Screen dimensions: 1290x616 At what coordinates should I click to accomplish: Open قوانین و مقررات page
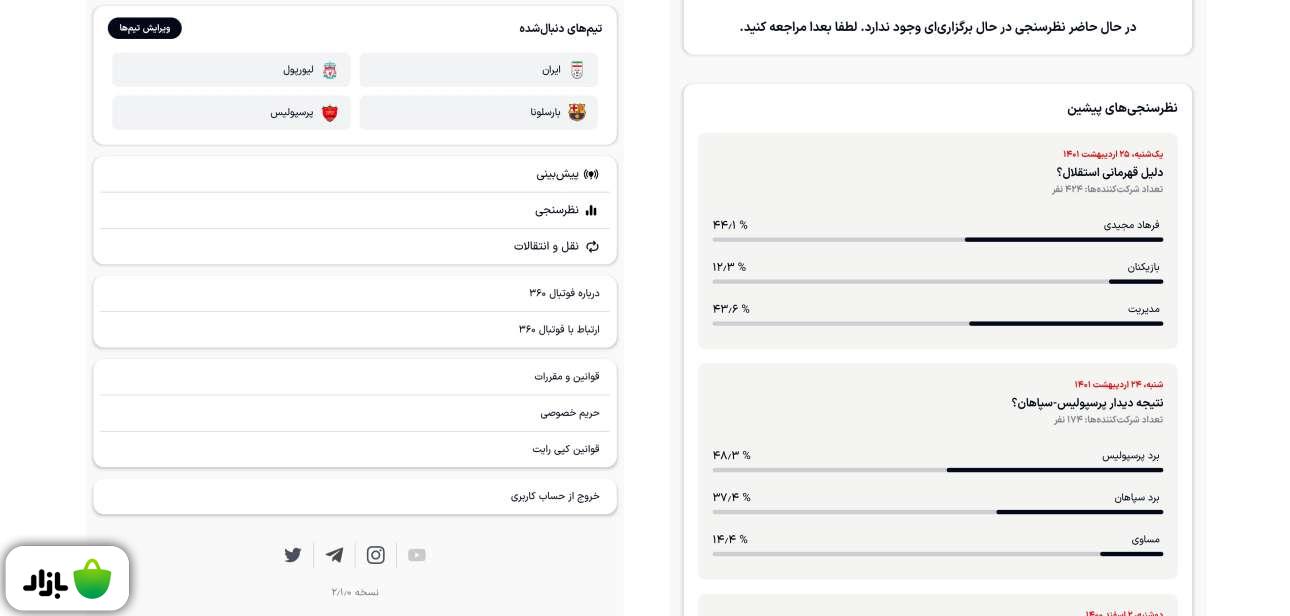point(566,376)
